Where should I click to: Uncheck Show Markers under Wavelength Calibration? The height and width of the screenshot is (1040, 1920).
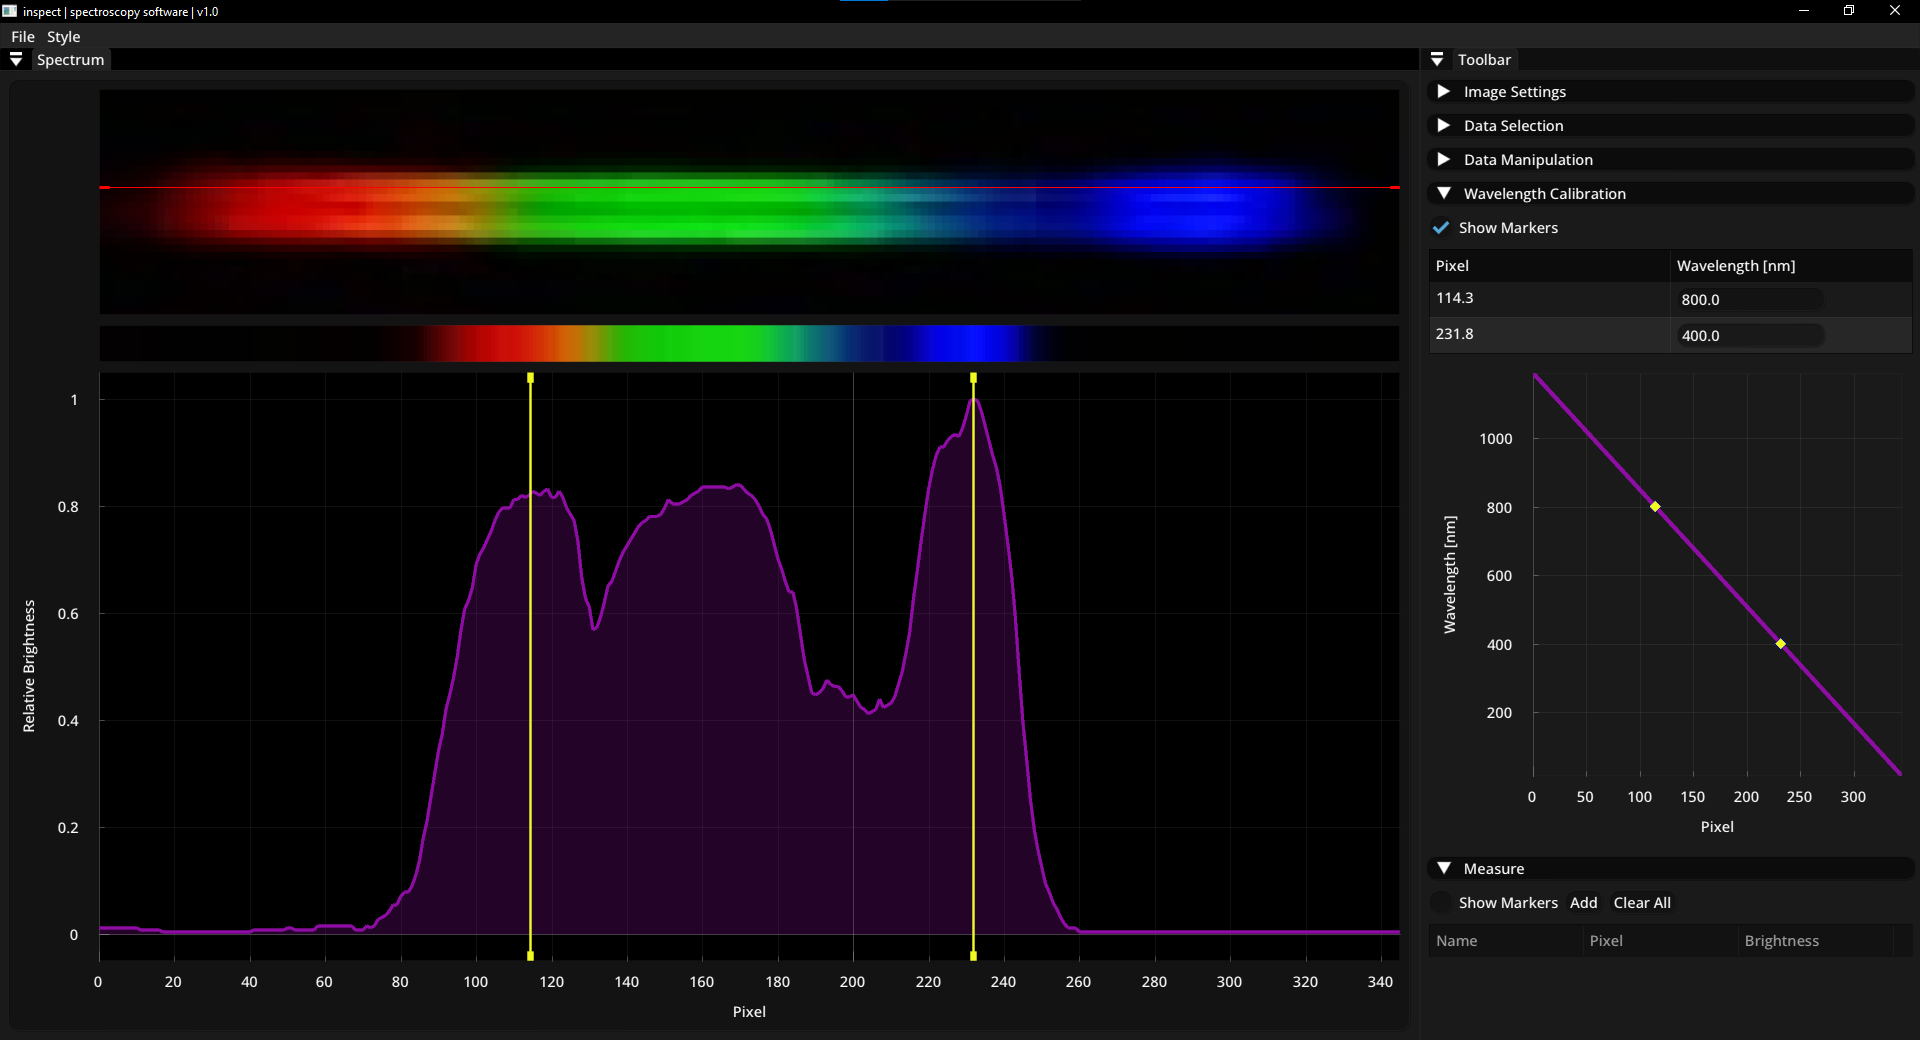tap(1441, 228)
